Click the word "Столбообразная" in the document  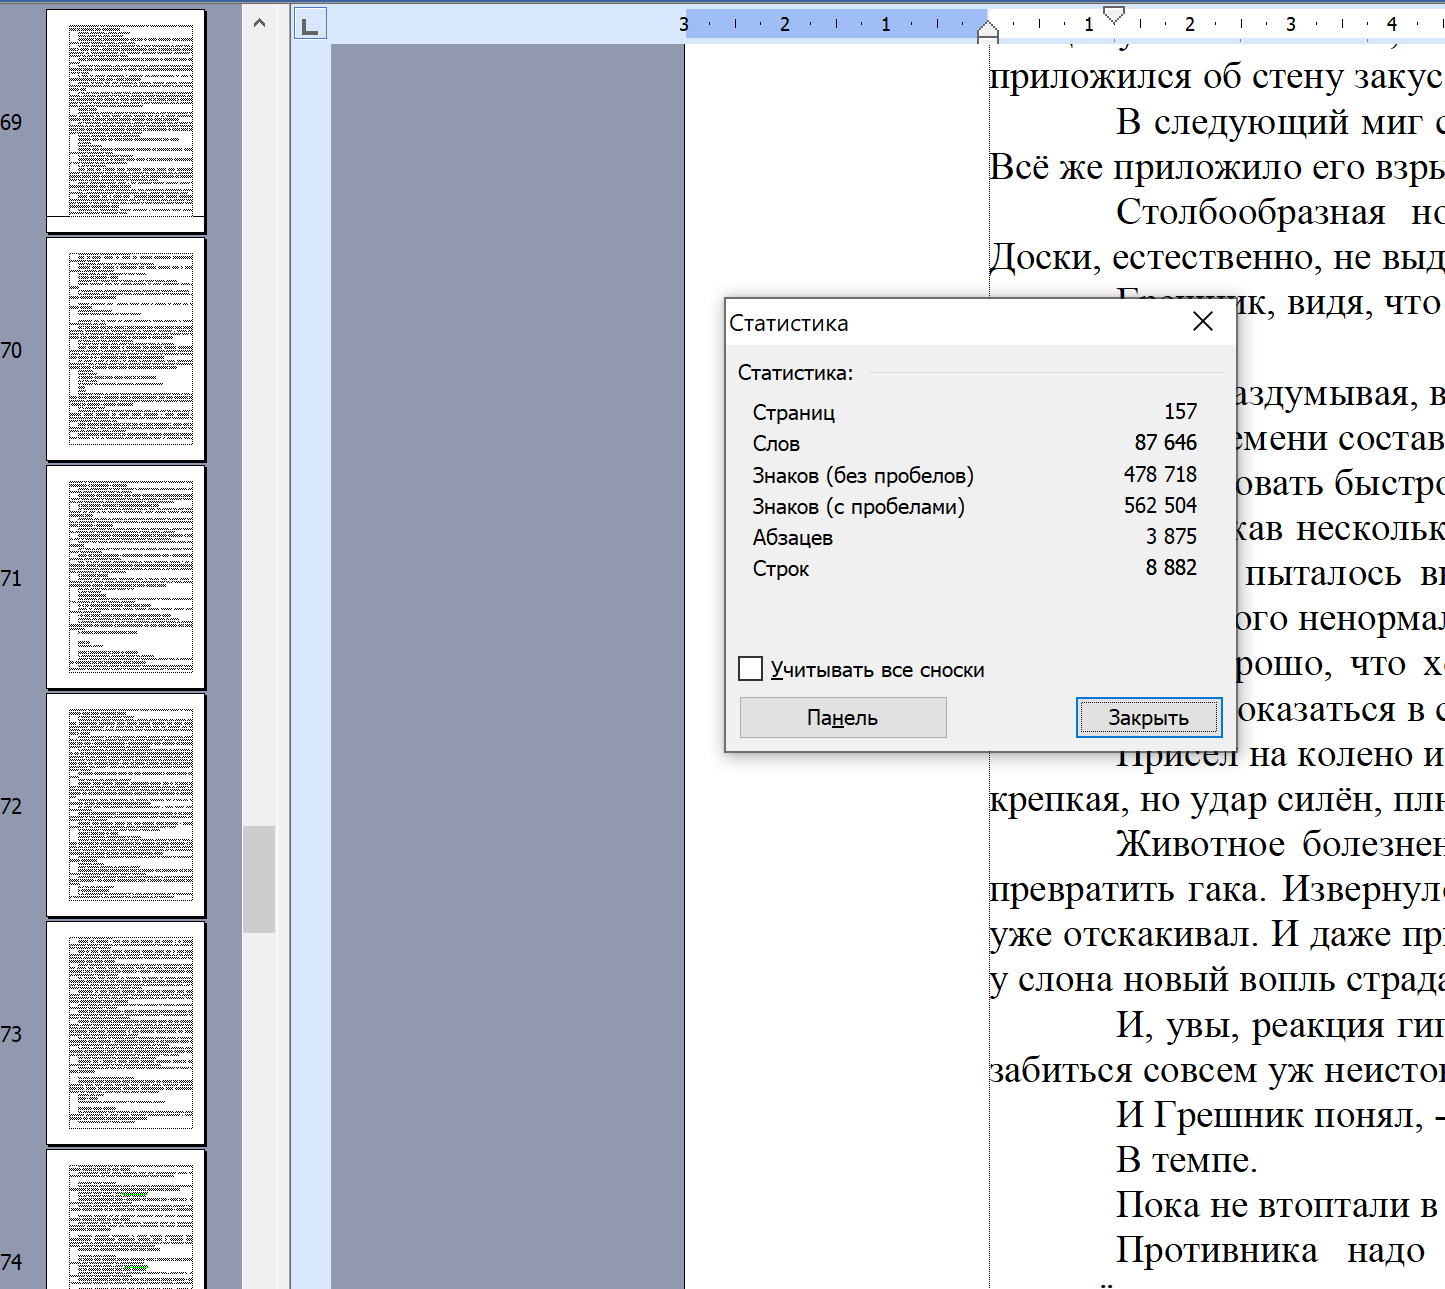point(1250,212)
